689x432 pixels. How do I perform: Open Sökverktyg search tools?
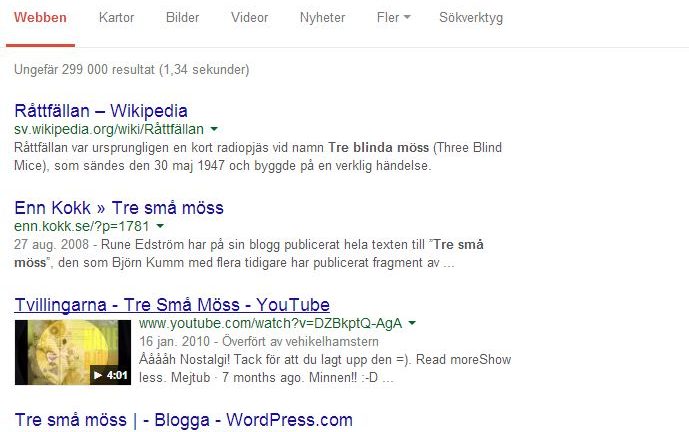pyautogui.click(x=471, y=18)
